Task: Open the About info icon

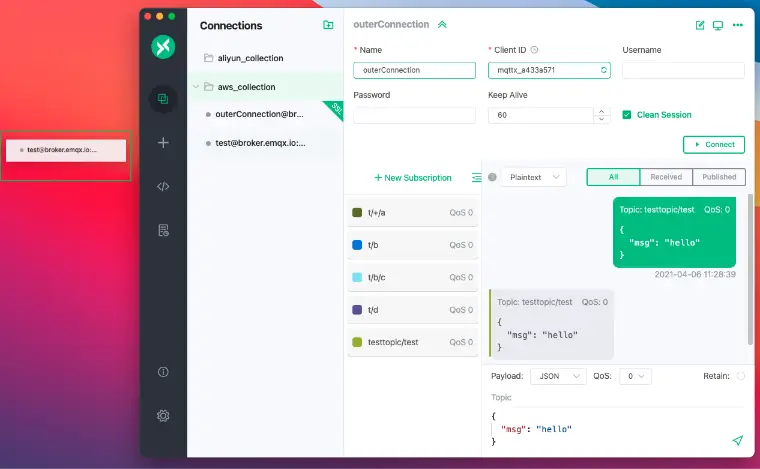Action: (163, 372)
